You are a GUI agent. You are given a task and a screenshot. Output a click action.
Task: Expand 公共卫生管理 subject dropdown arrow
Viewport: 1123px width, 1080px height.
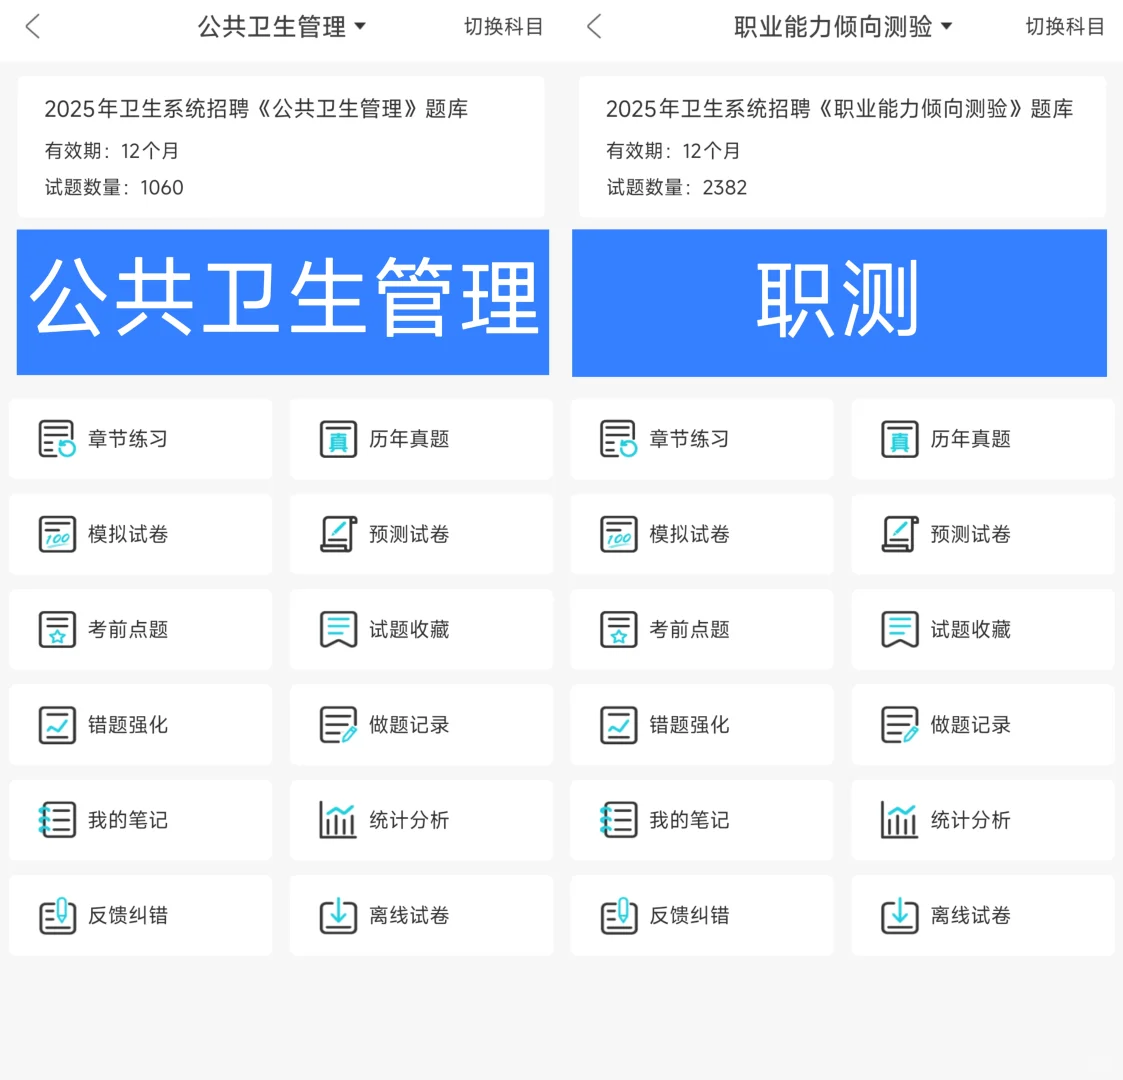[x=360, y=26]
